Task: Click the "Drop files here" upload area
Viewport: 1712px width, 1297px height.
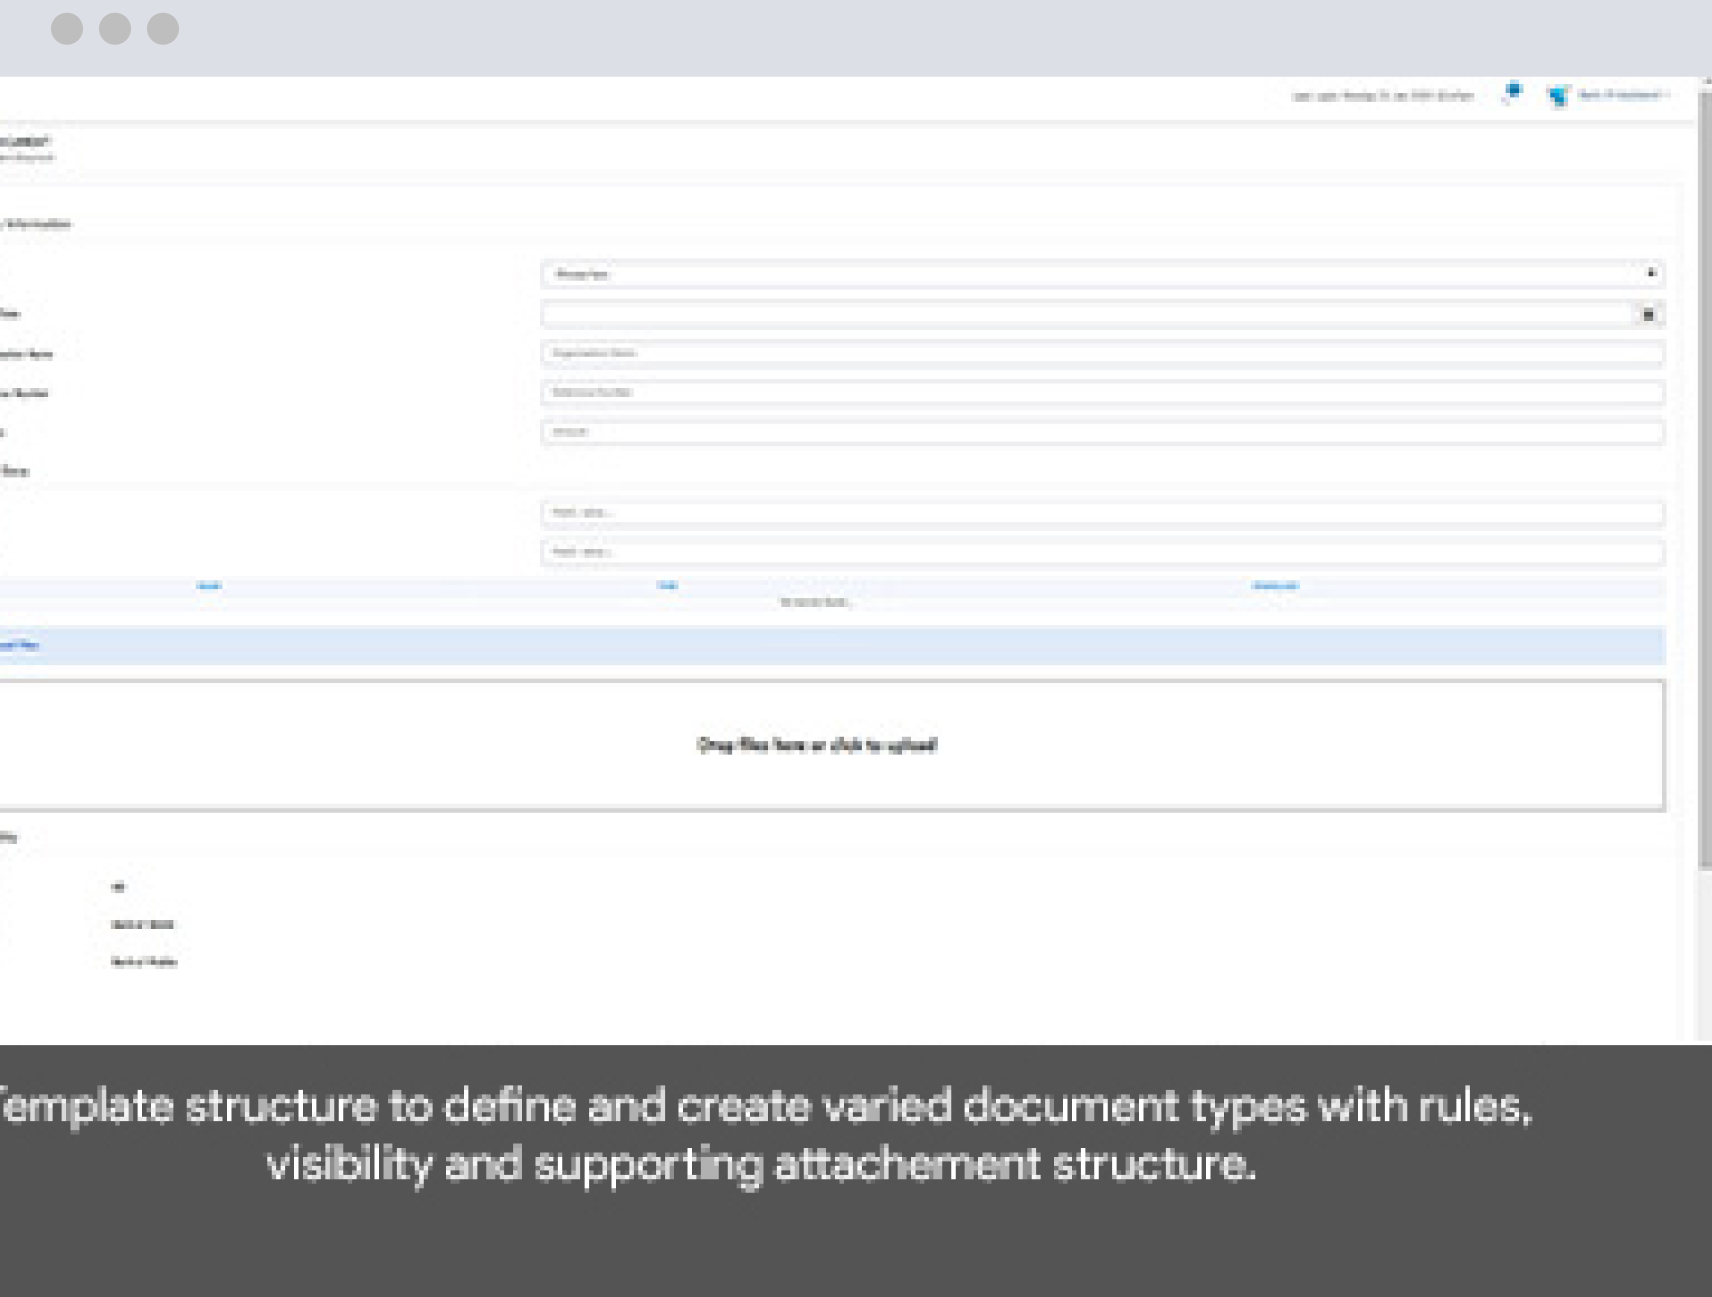Action: click(817, 745)
